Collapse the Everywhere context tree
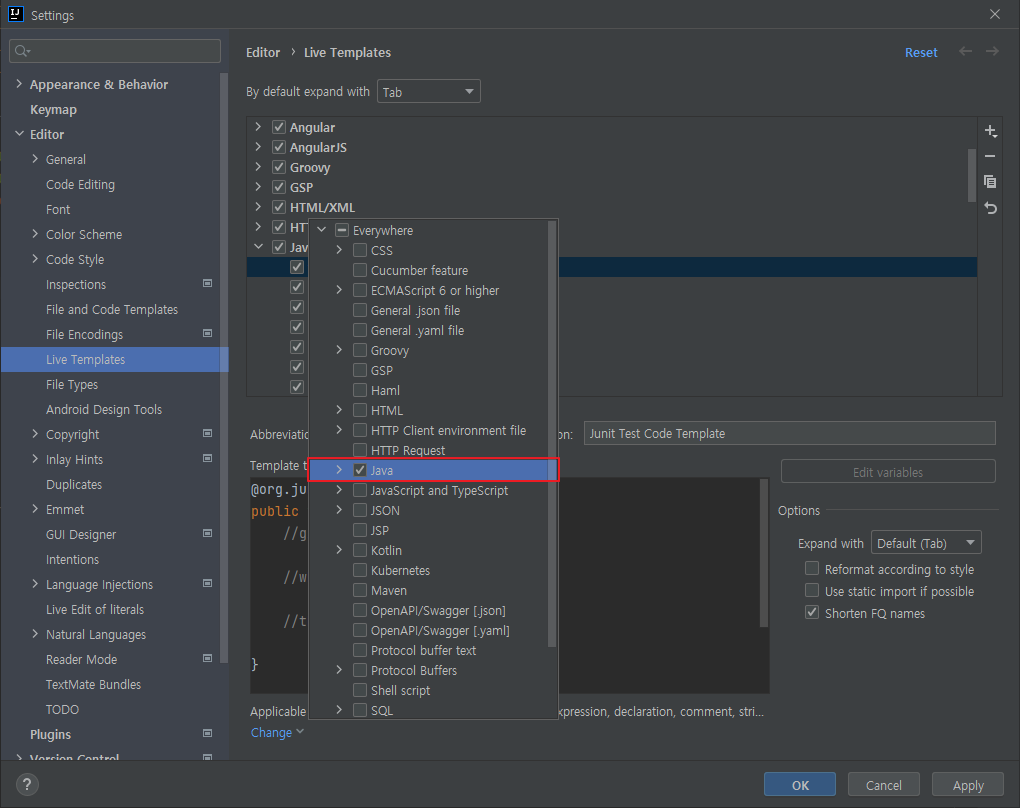Screen dimensions: 1020x808 coord(321,230)
